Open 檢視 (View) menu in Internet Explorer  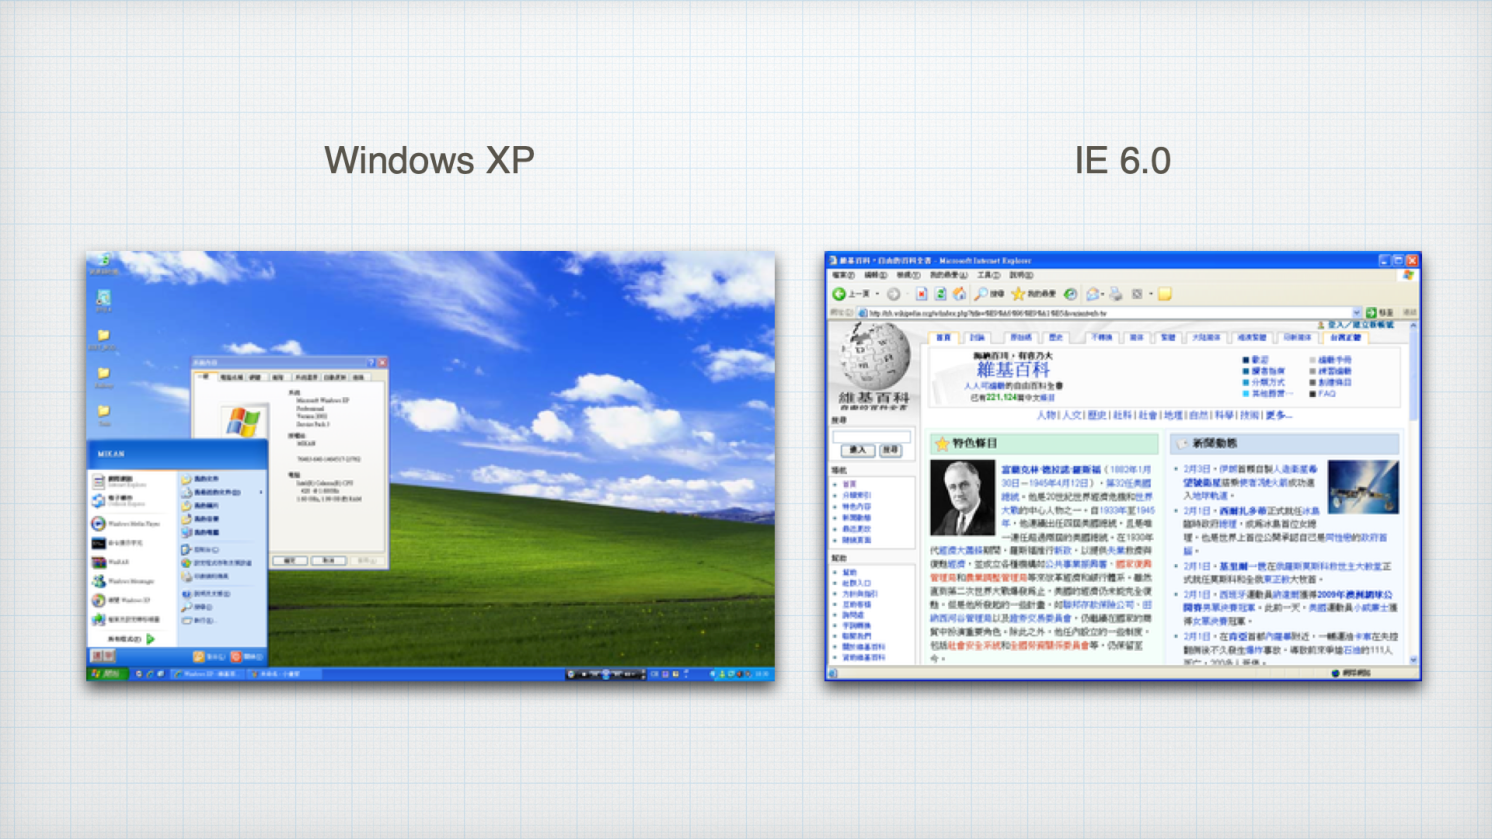click(908, 275)
